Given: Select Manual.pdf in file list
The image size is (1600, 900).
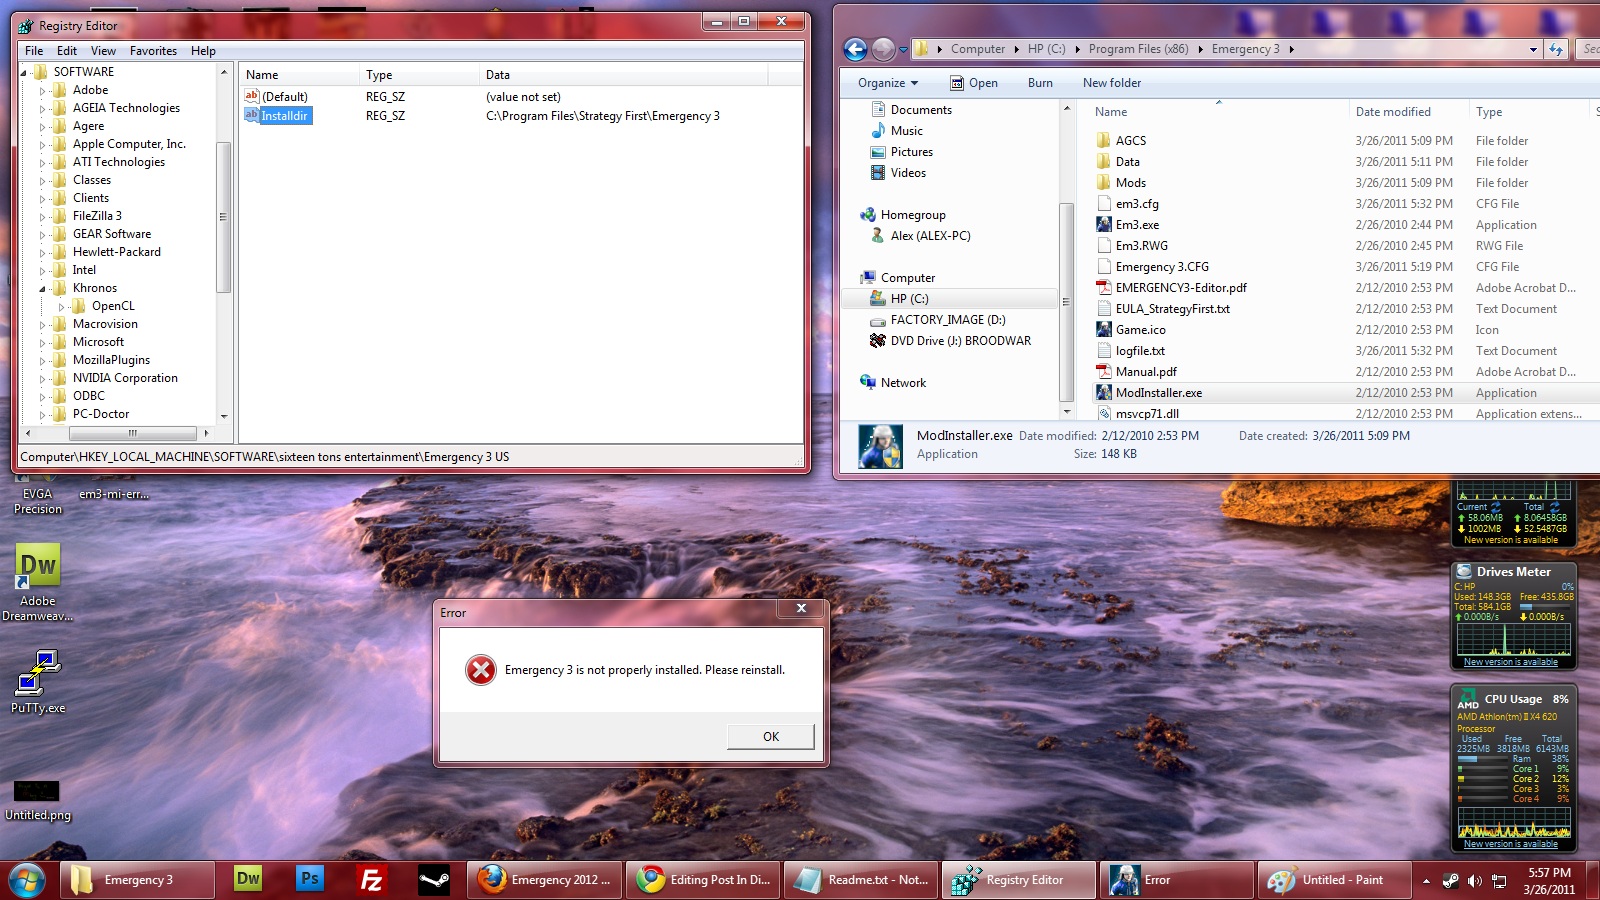Looking at the screenshot, I should 1146,372.
